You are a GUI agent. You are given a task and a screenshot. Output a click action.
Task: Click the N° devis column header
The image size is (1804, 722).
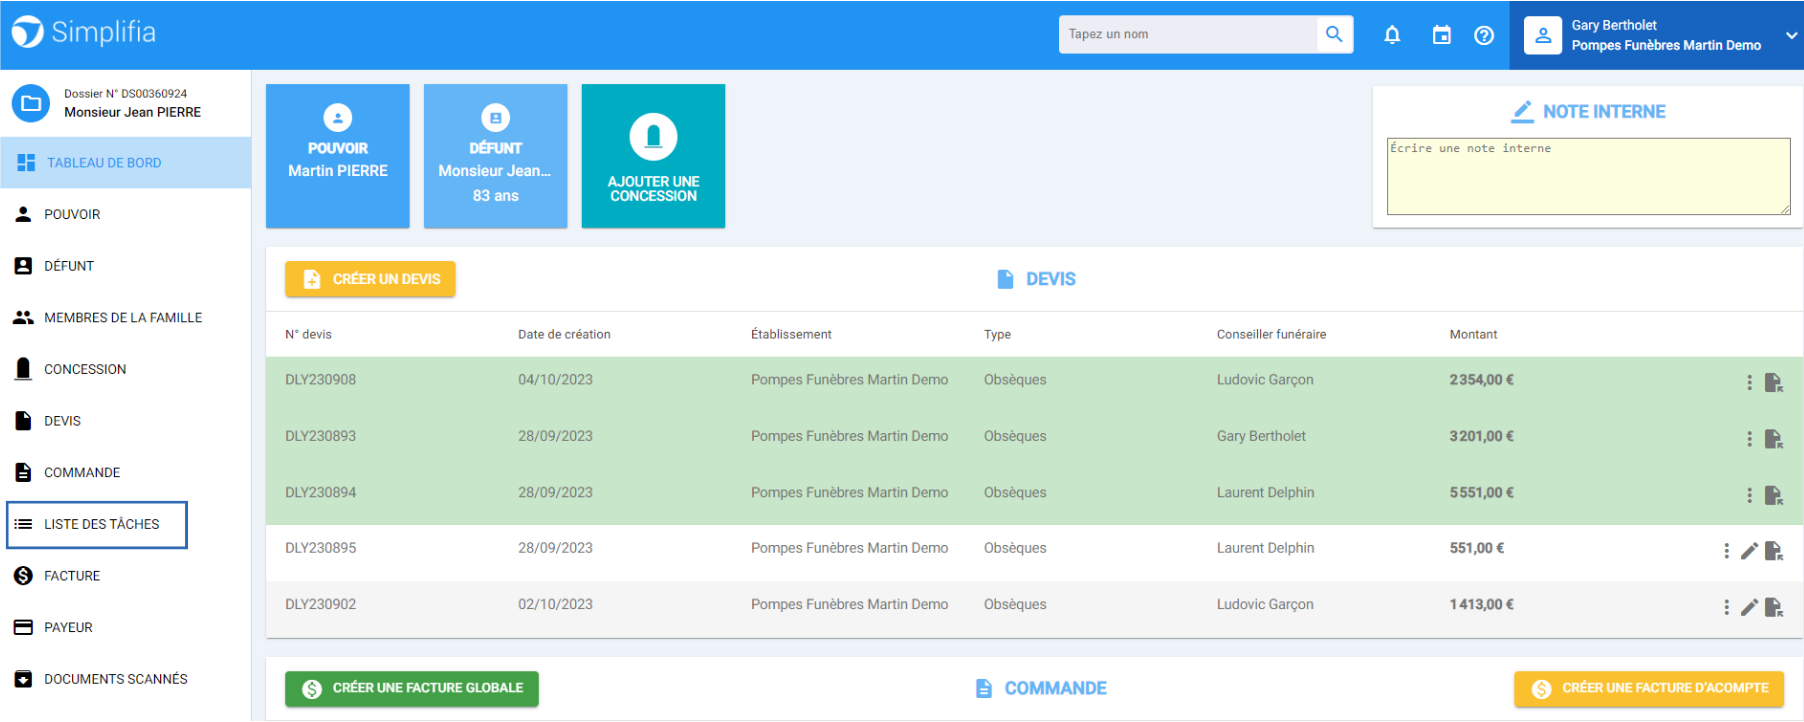tap(308, 334)
